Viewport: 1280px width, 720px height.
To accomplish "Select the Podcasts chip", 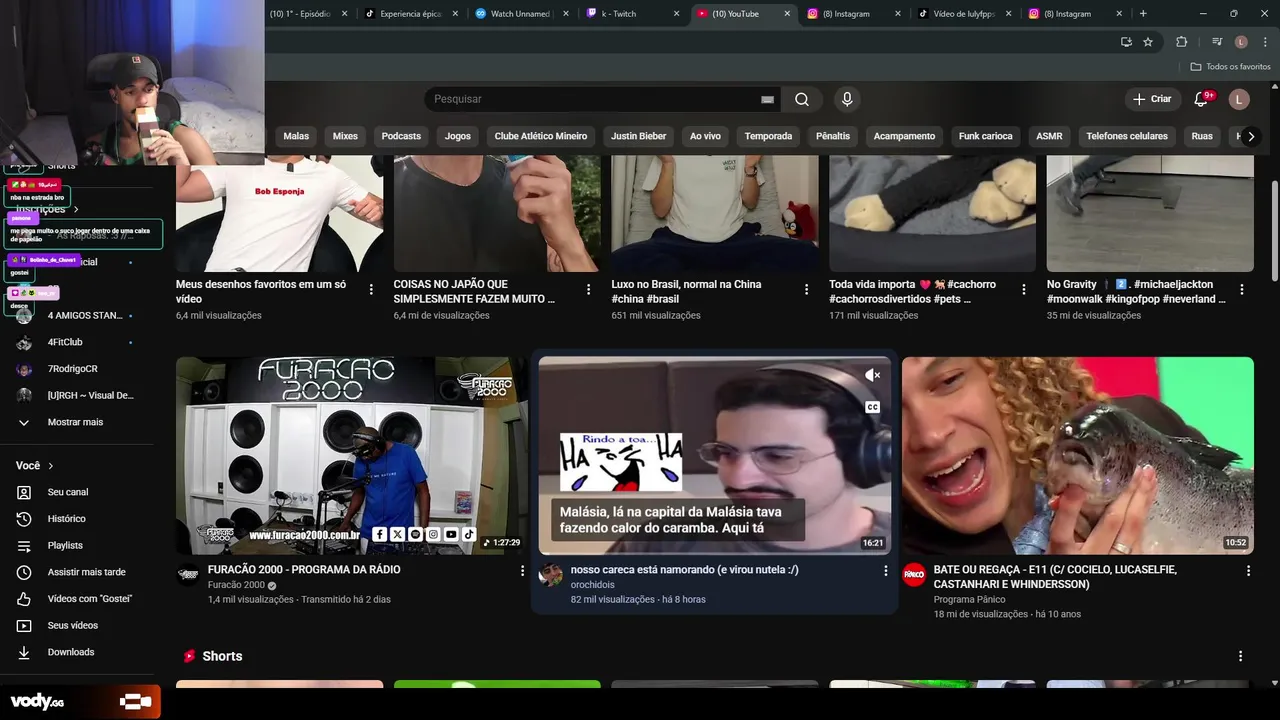I will pyautogui.click(x=401, y=136).
